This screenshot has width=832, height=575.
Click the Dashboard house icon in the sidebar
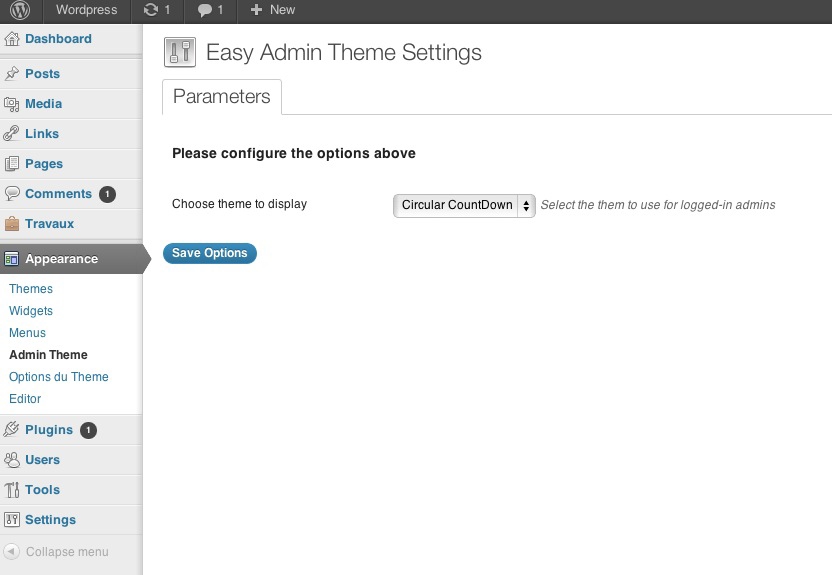click(x=12, y=39)
